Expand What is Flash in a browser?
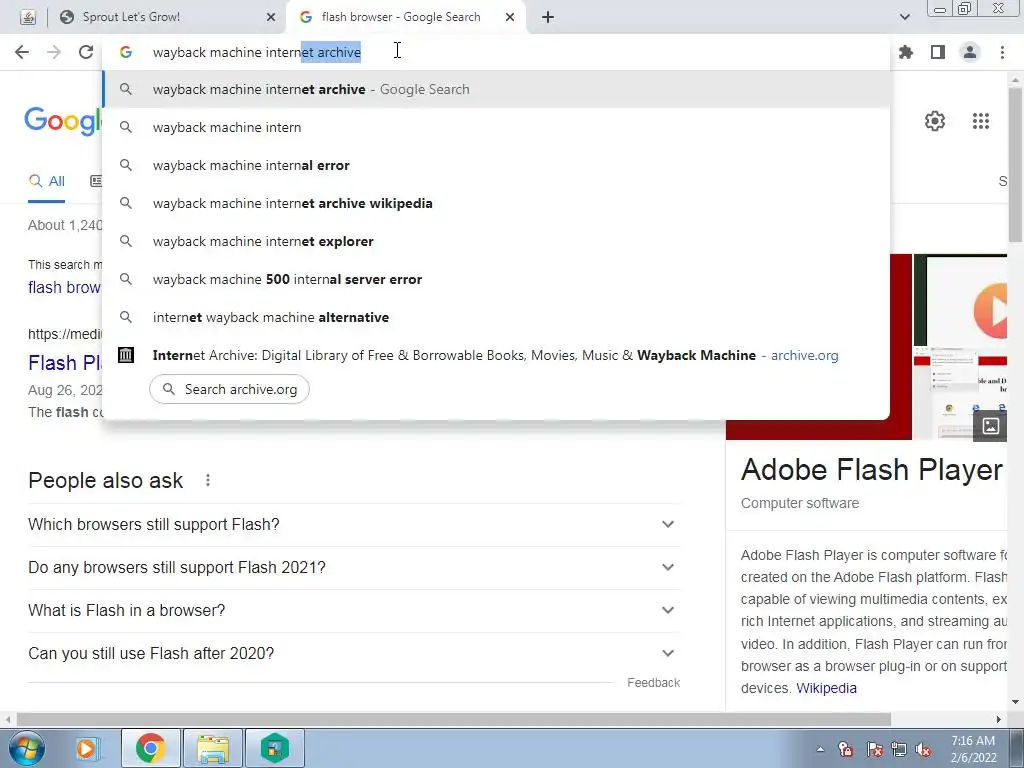1024x768 pixels. coord(353,611)
